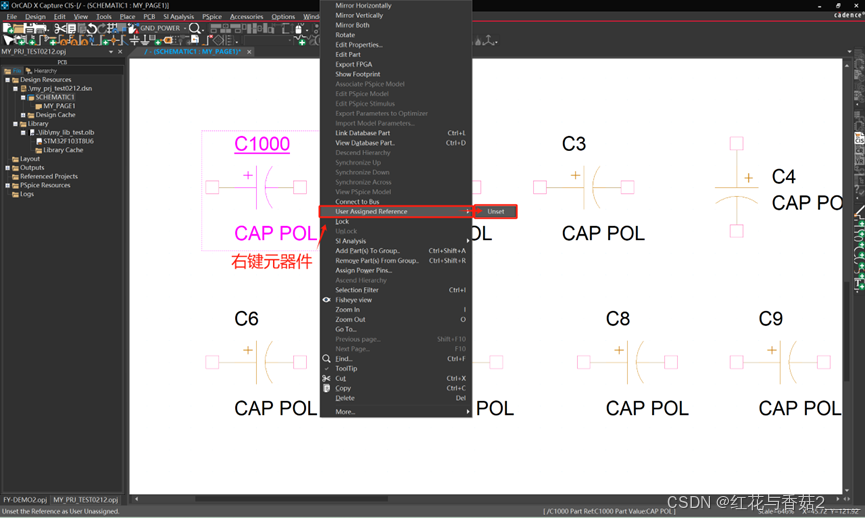Click the Cut scissors icon in context menu
This screenshot has width=865, height=518.
tap(327, 378)
